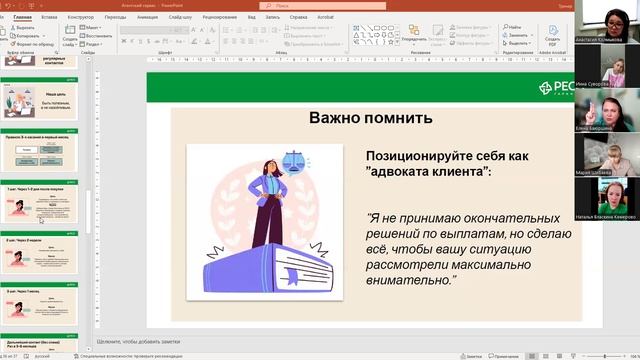
Task: Click the Cut (Вырезать) icon
Action: 13,28
